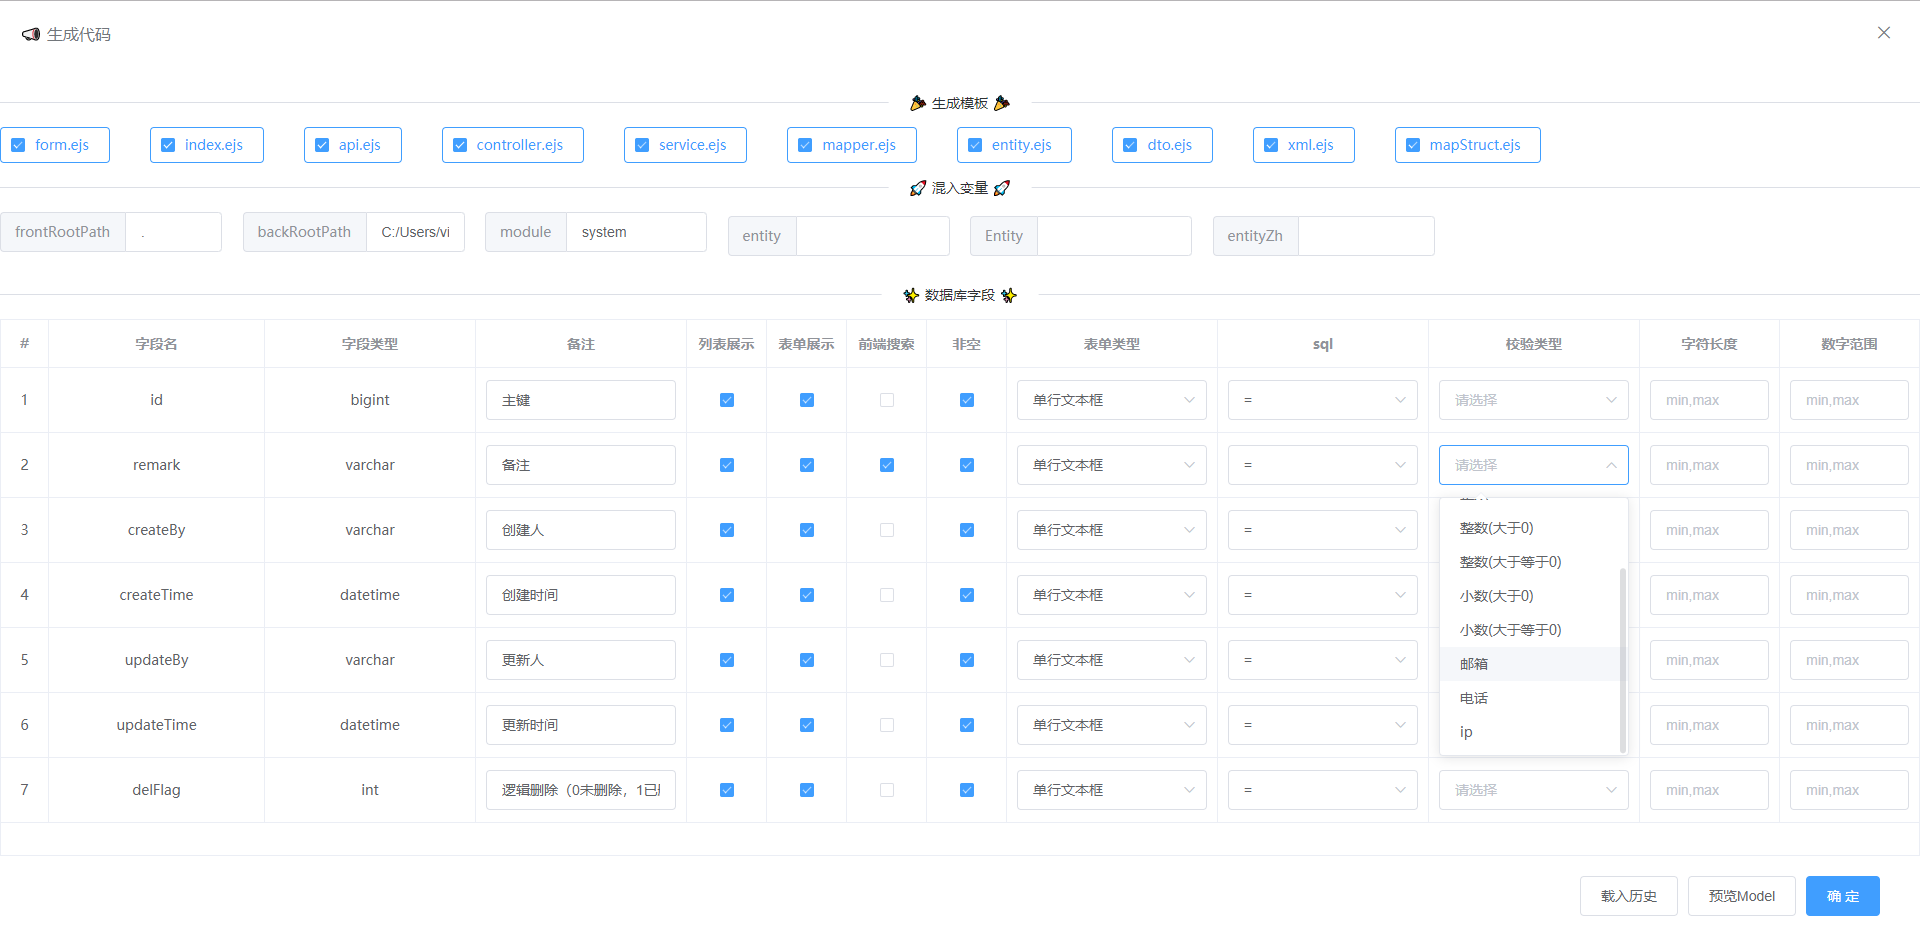This screenshot has width=1920, height=937.
Task: Click the entityZh input field
Action: pyautogui.click(x=1366, y=236)
